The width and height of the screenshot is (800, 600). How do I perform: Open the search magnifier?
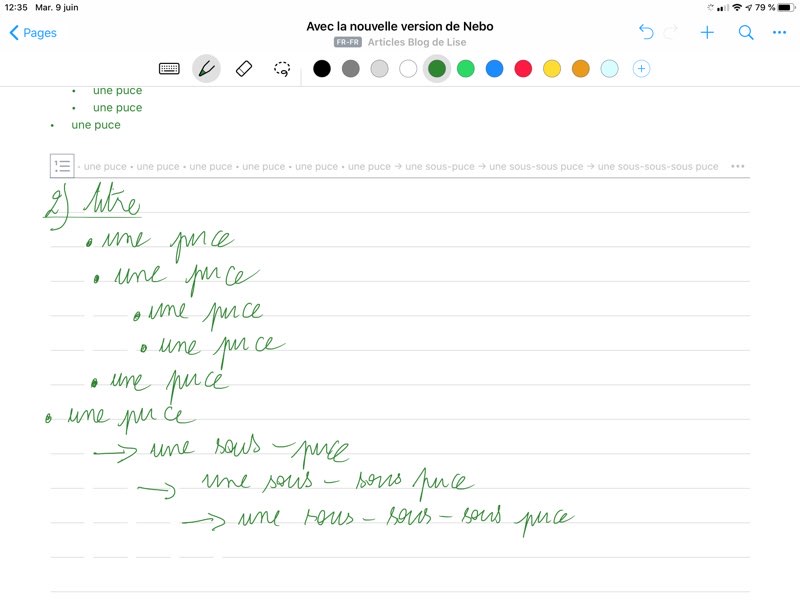(745, 33)
